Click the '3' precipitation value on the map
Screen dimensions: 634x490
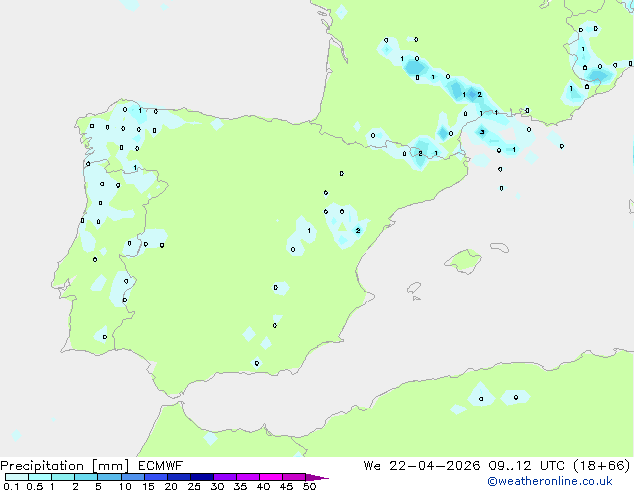click(x=482, y=132)
